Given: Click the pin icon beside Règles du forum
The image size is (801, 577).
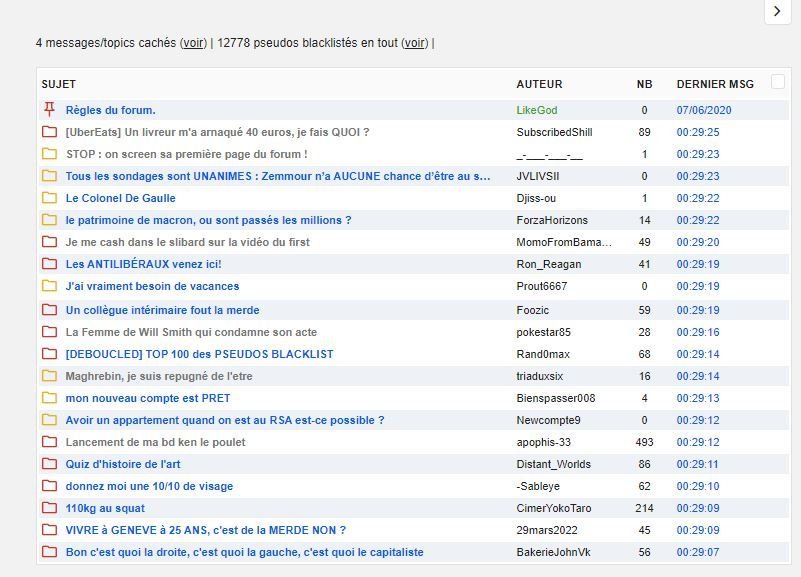Looking at the screenshot, I should 49,110.
